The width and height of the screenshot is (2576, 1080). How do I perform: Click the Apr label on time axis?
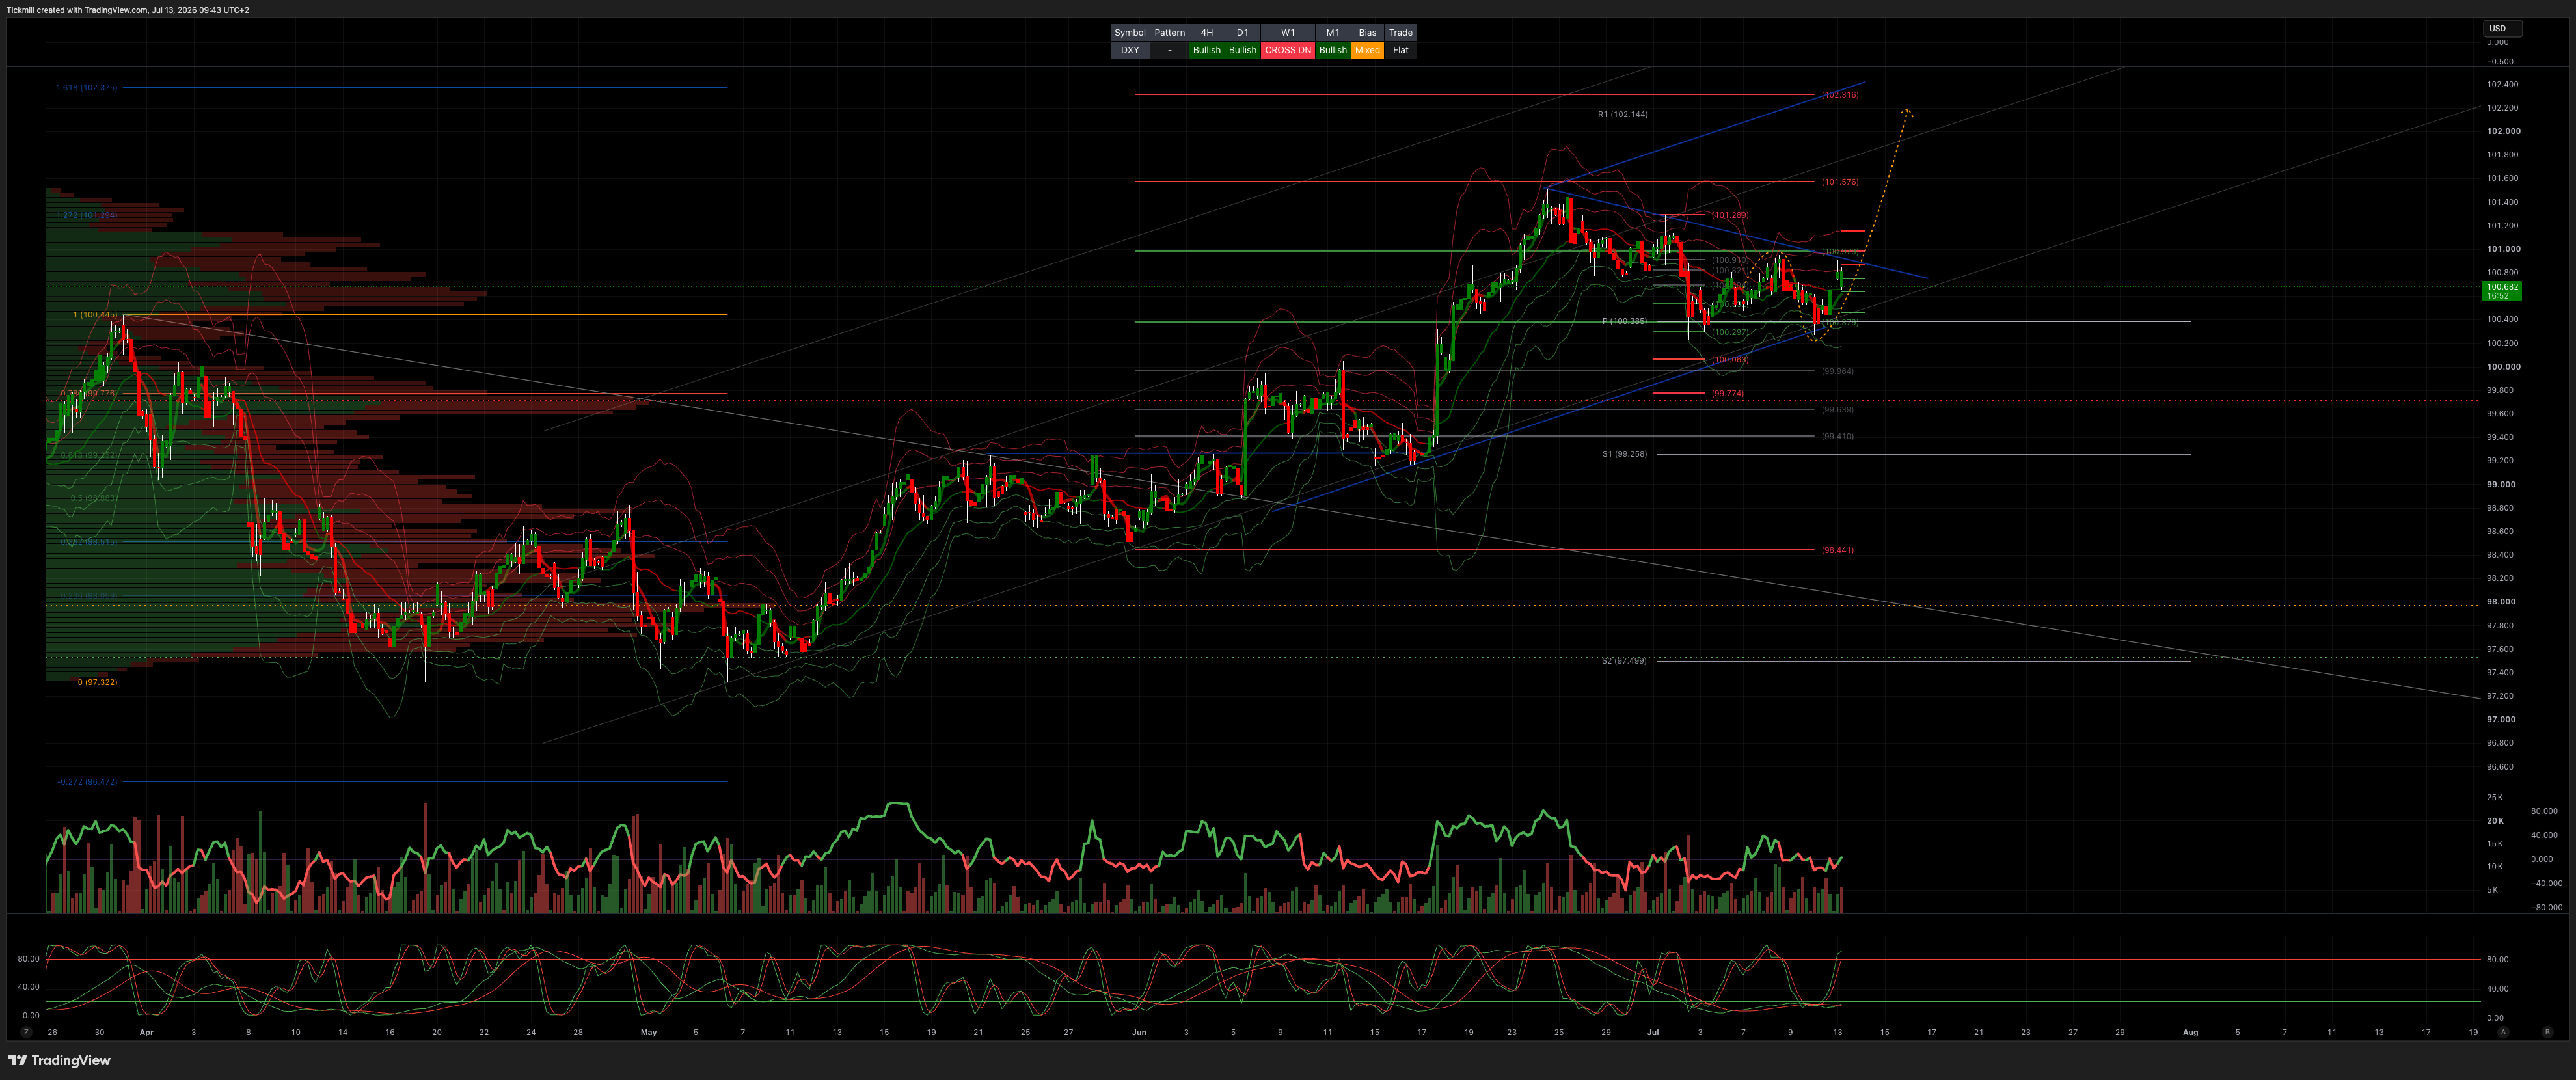click(146, 1032)
